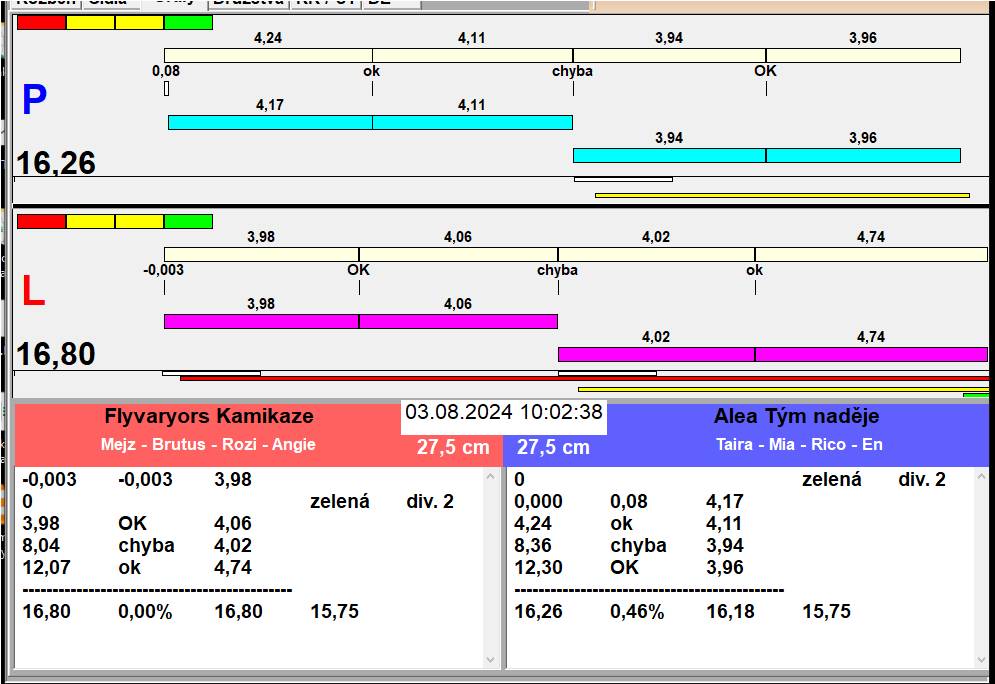Click zelená in Alea Tým naděje results list
This screenshot has width=995, height=684.
click(831, 479)
